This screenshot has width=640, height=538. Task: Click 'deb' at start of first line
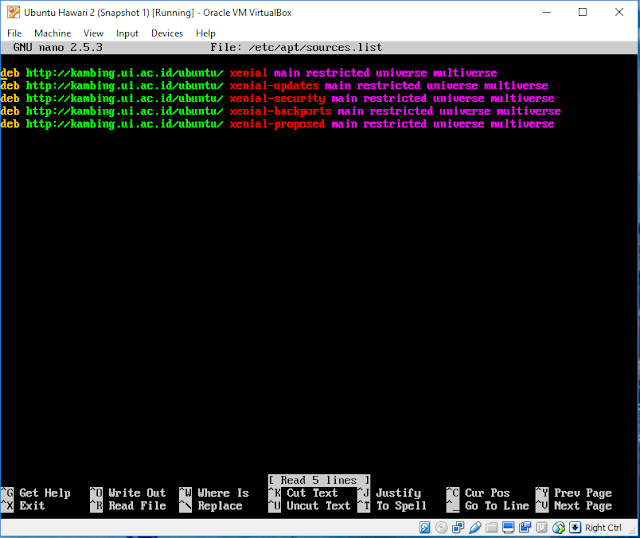tap(10, 73)
